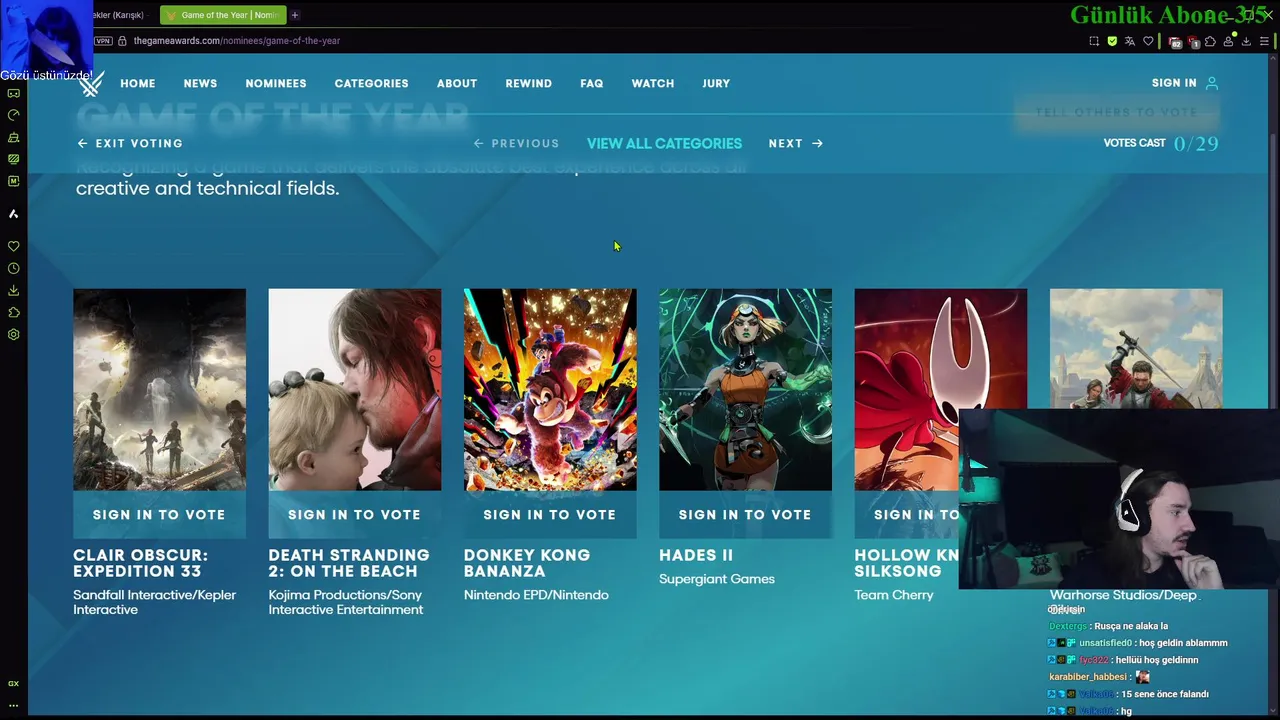The image size is (1280, 720).
Task: Select Donkey Kong Bananza artwork
Action: (550, 389)
